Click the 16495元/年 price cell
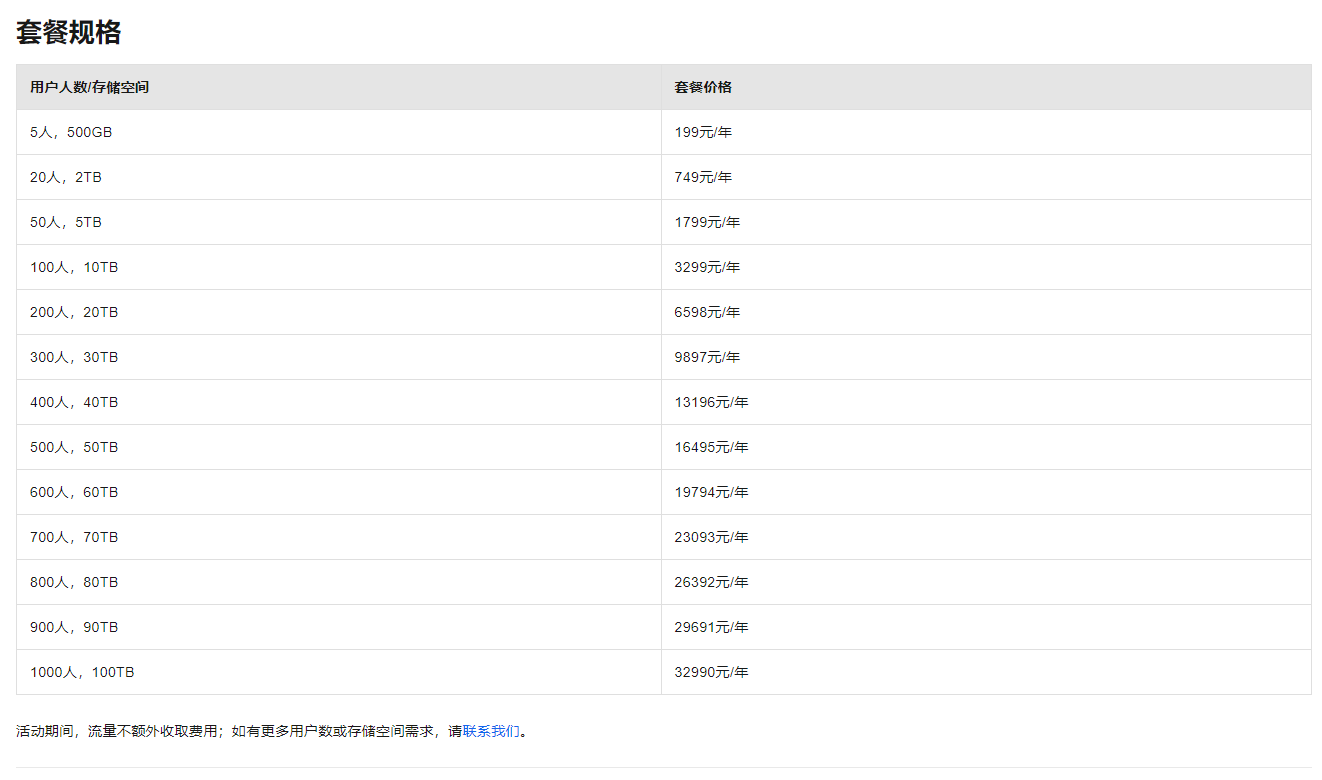Viewport: 1322px width, 780px height. click(x=711, y=447)
